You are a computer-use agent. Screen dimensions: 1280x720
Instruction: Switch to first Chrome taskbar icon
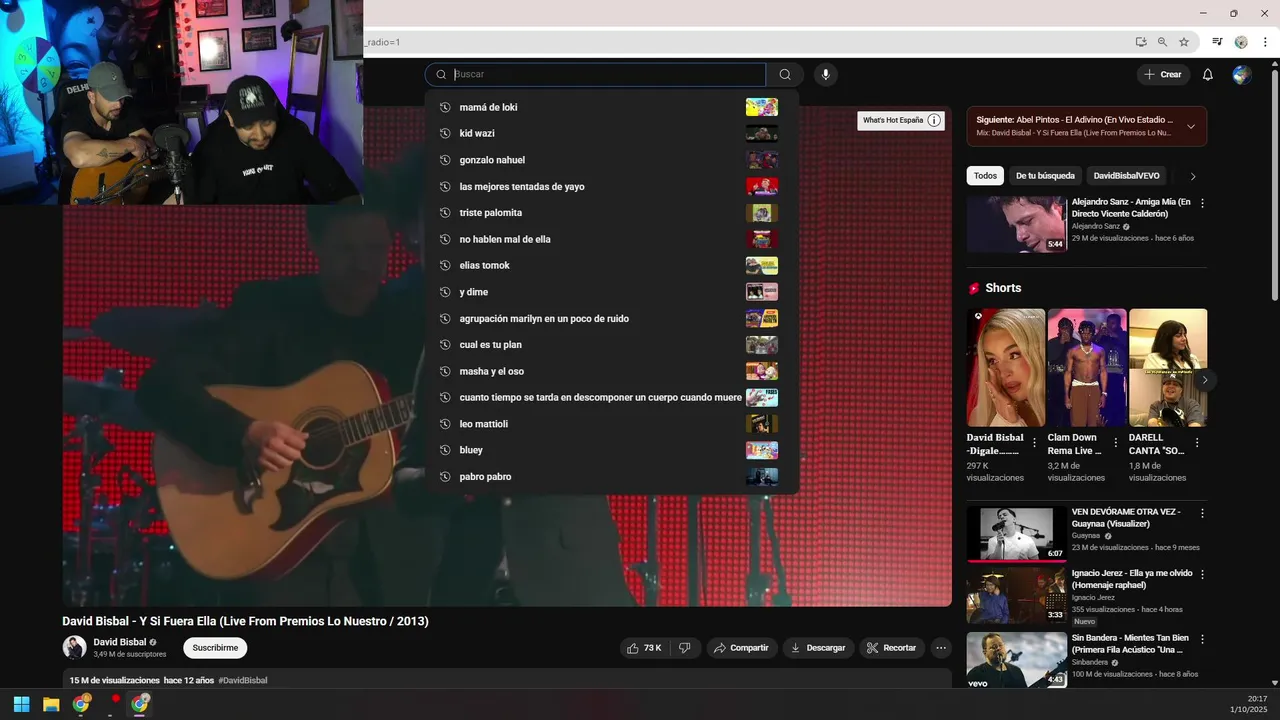point(81,704)
